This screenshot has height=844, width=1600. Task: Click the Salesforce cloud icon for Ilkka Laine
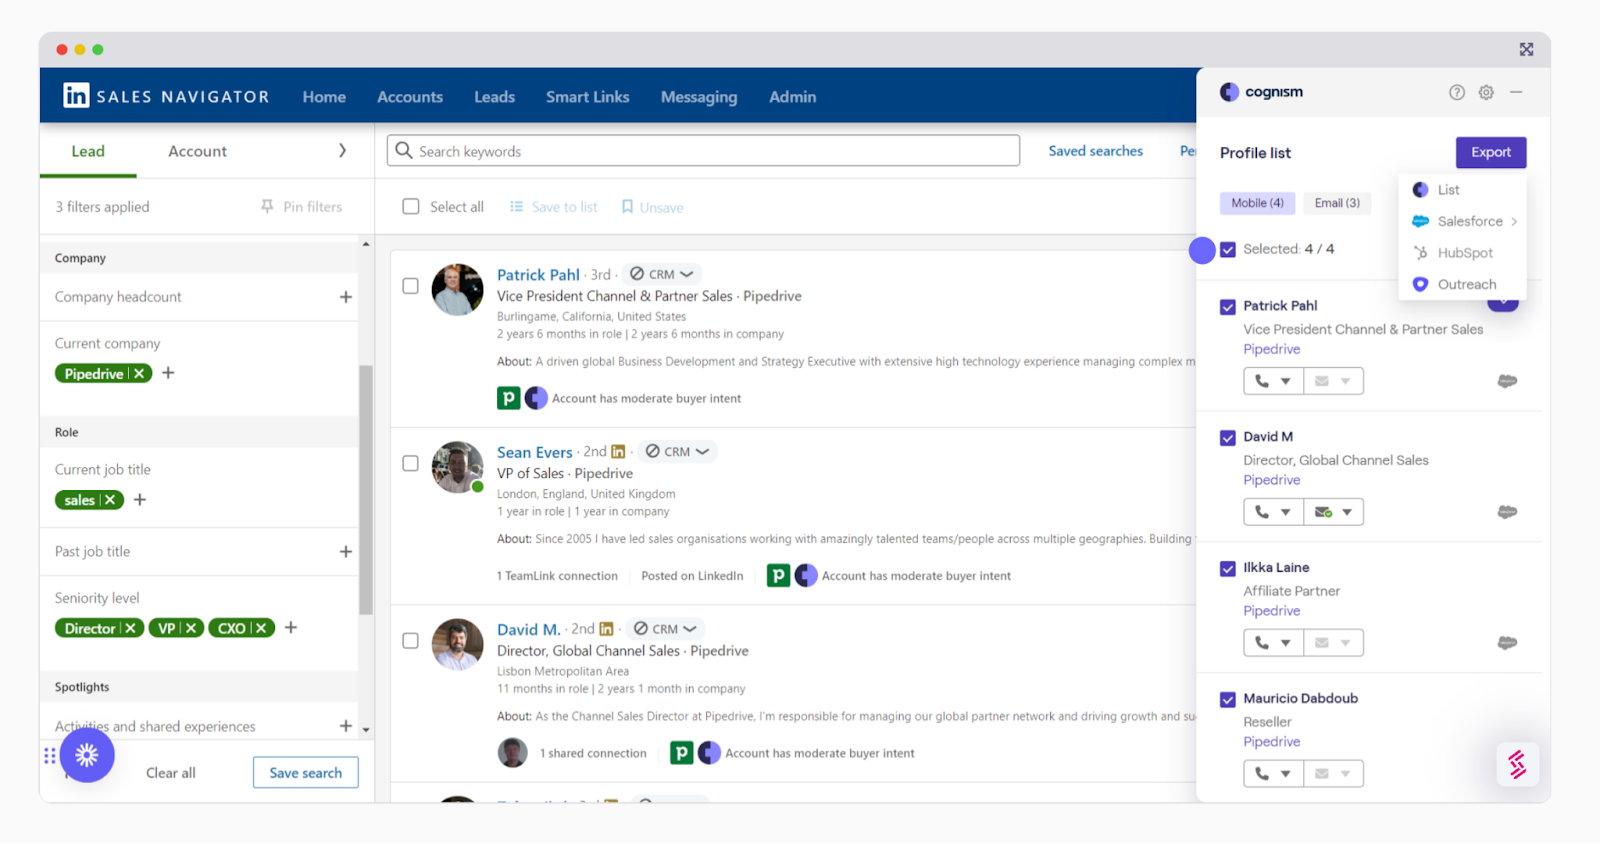1507,643
